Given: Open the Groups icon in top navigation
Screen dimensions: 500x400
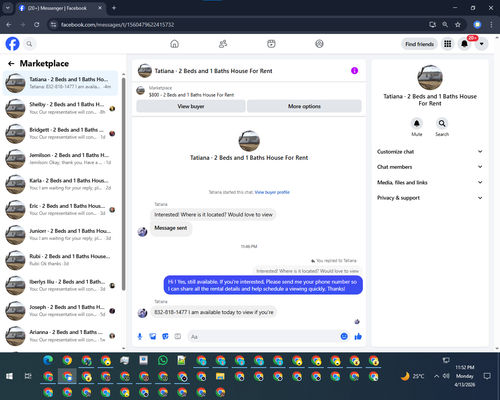Looking at the screenshot, I should [319, 44].
